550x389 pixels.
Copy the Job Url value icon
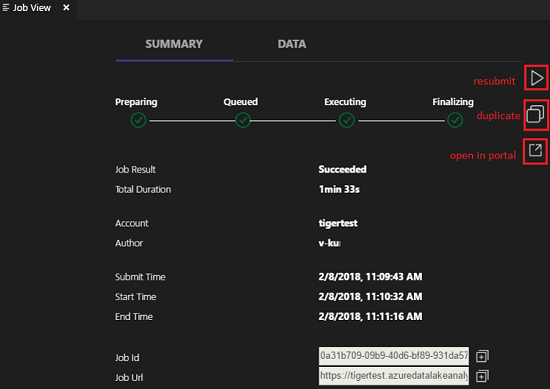point(482,376)
